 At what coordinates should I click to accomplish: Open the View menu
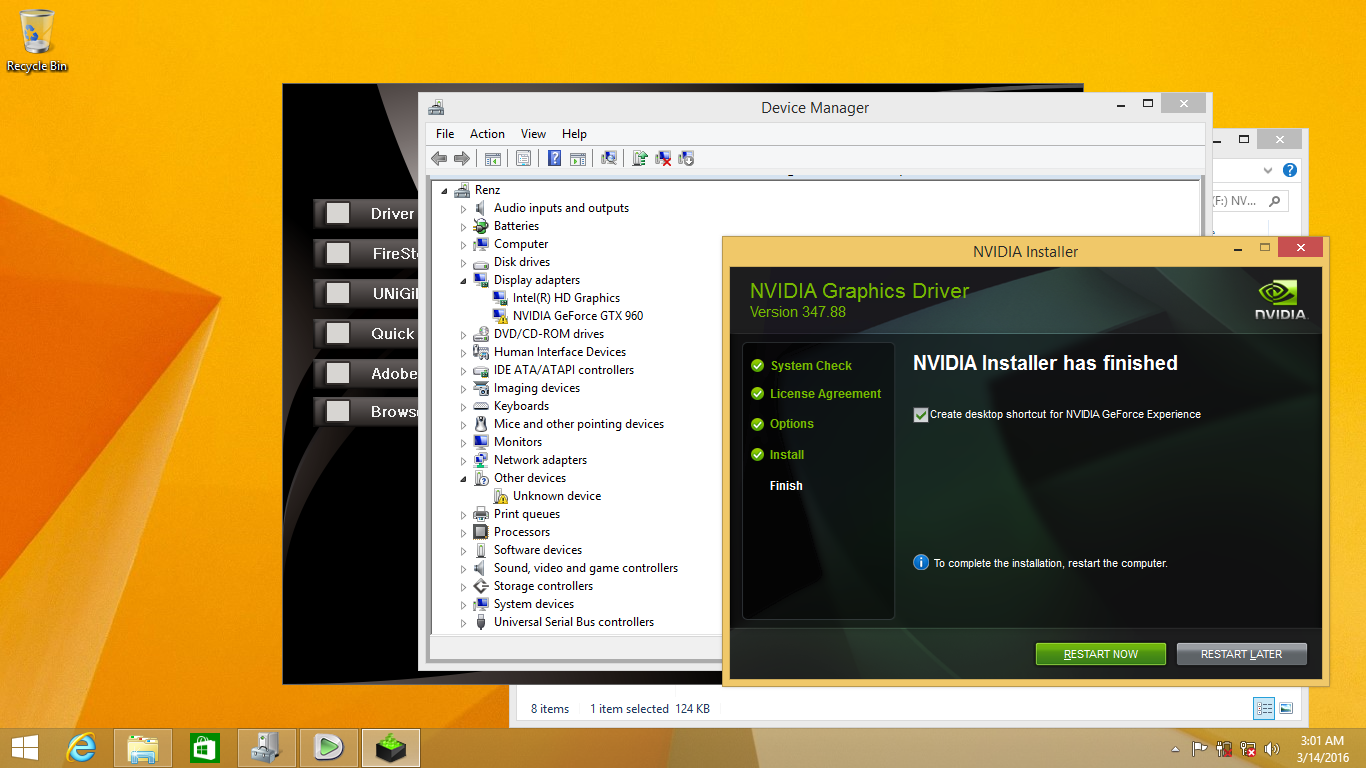click(533, 133)
